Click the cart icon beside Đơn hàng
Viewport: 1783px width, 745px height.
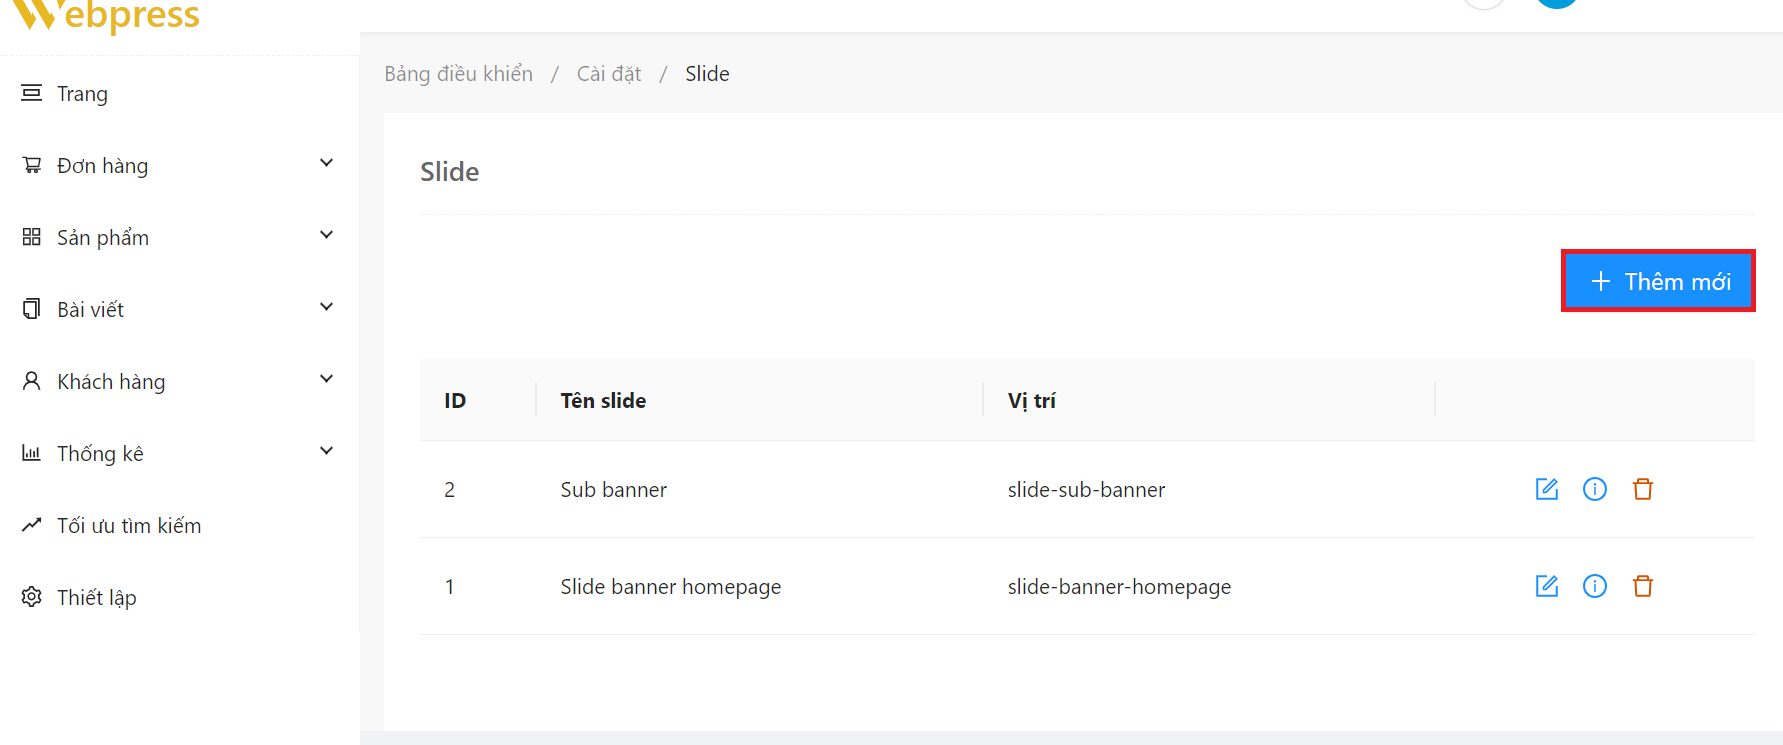pyautogui.click(x=32, y=165)
